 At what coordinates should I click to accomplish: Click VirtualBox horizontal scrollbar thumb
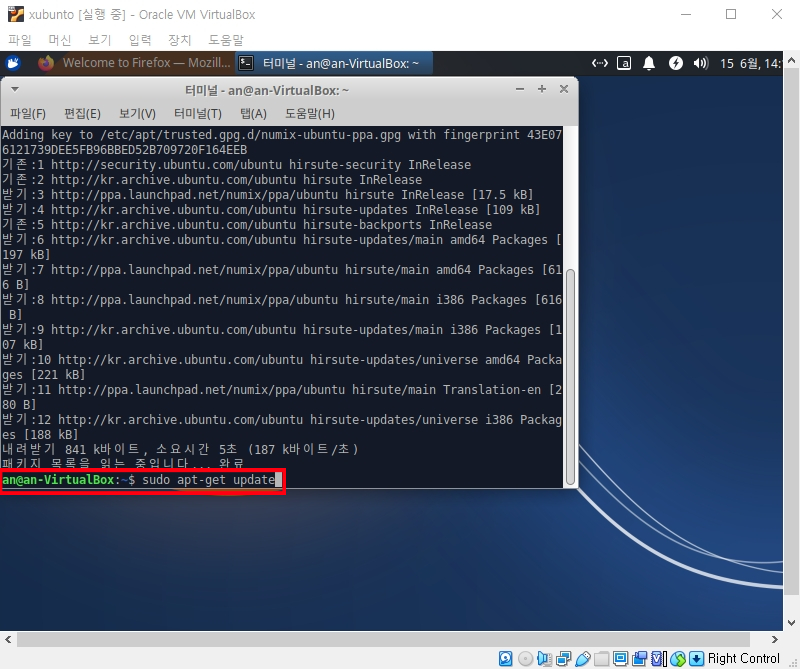tap(383, 639)
